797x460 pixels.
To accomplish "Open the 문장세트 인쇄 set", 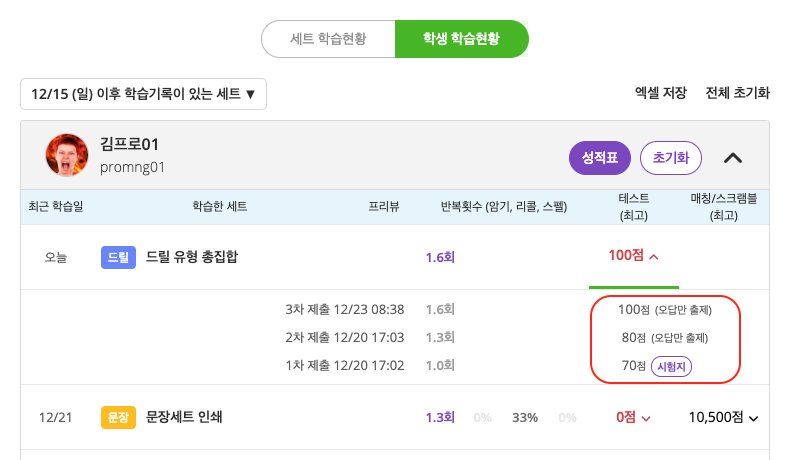I will [183, 417].
